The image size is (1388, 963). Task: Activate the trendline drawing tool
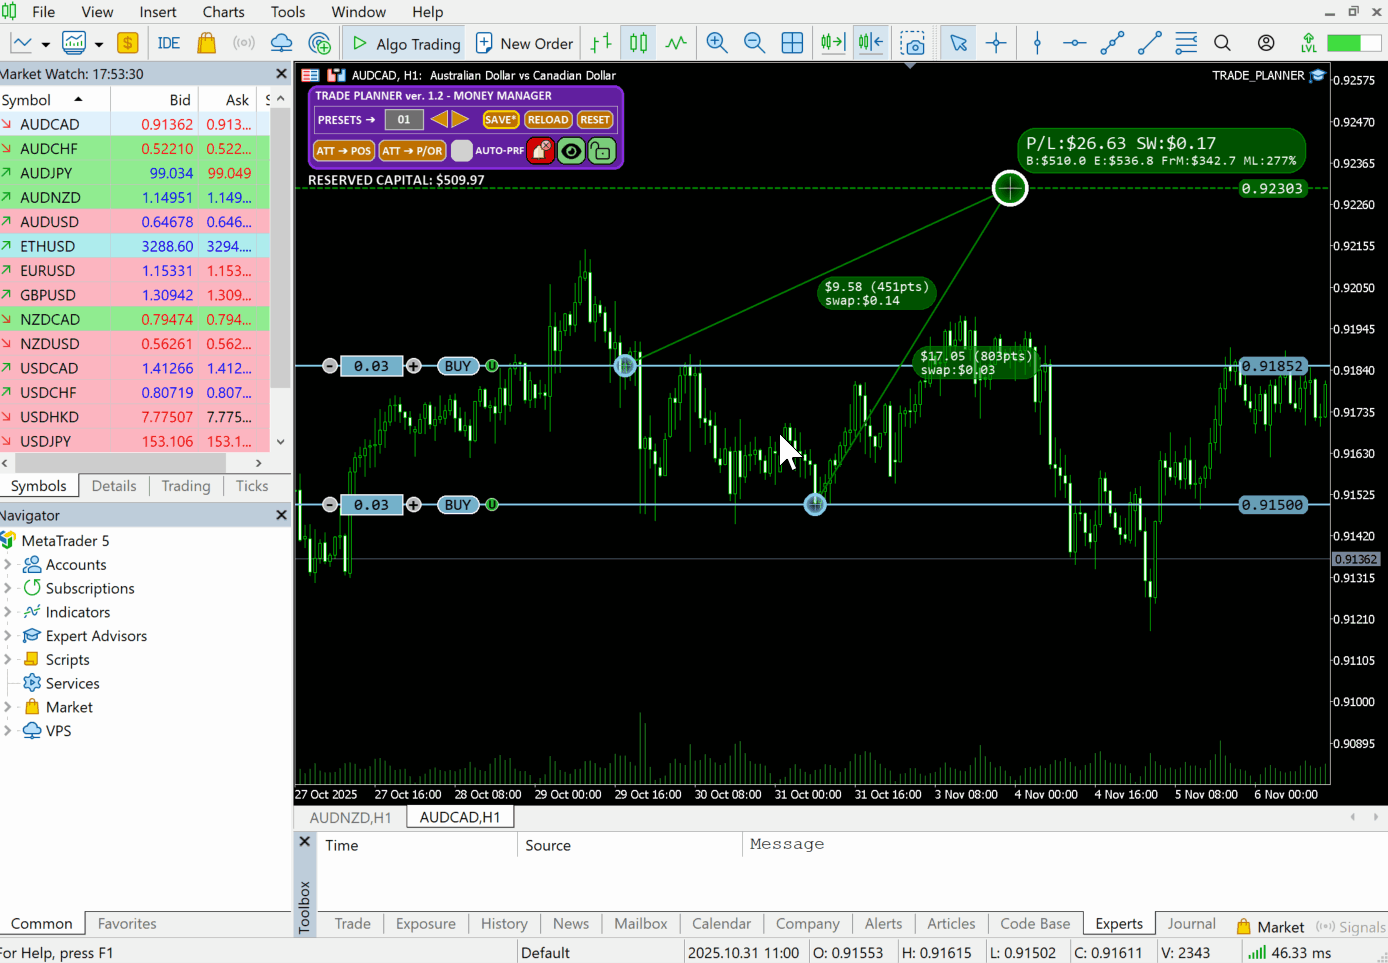point(1149,43)
